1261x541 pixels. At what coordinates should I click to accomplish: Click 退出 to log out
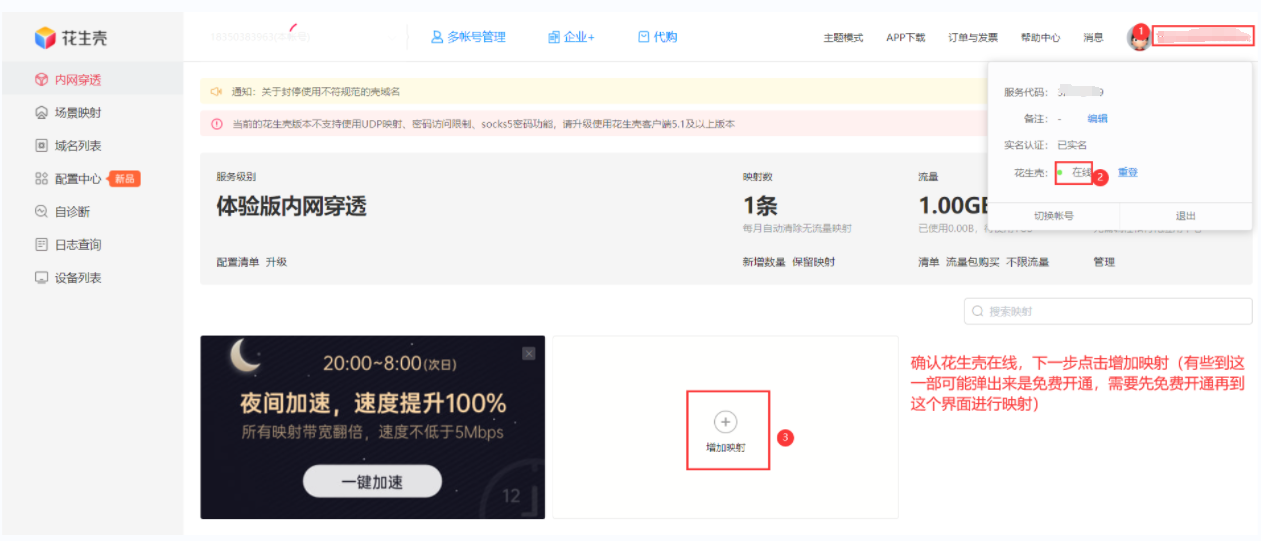click(x=1185, y=216)
